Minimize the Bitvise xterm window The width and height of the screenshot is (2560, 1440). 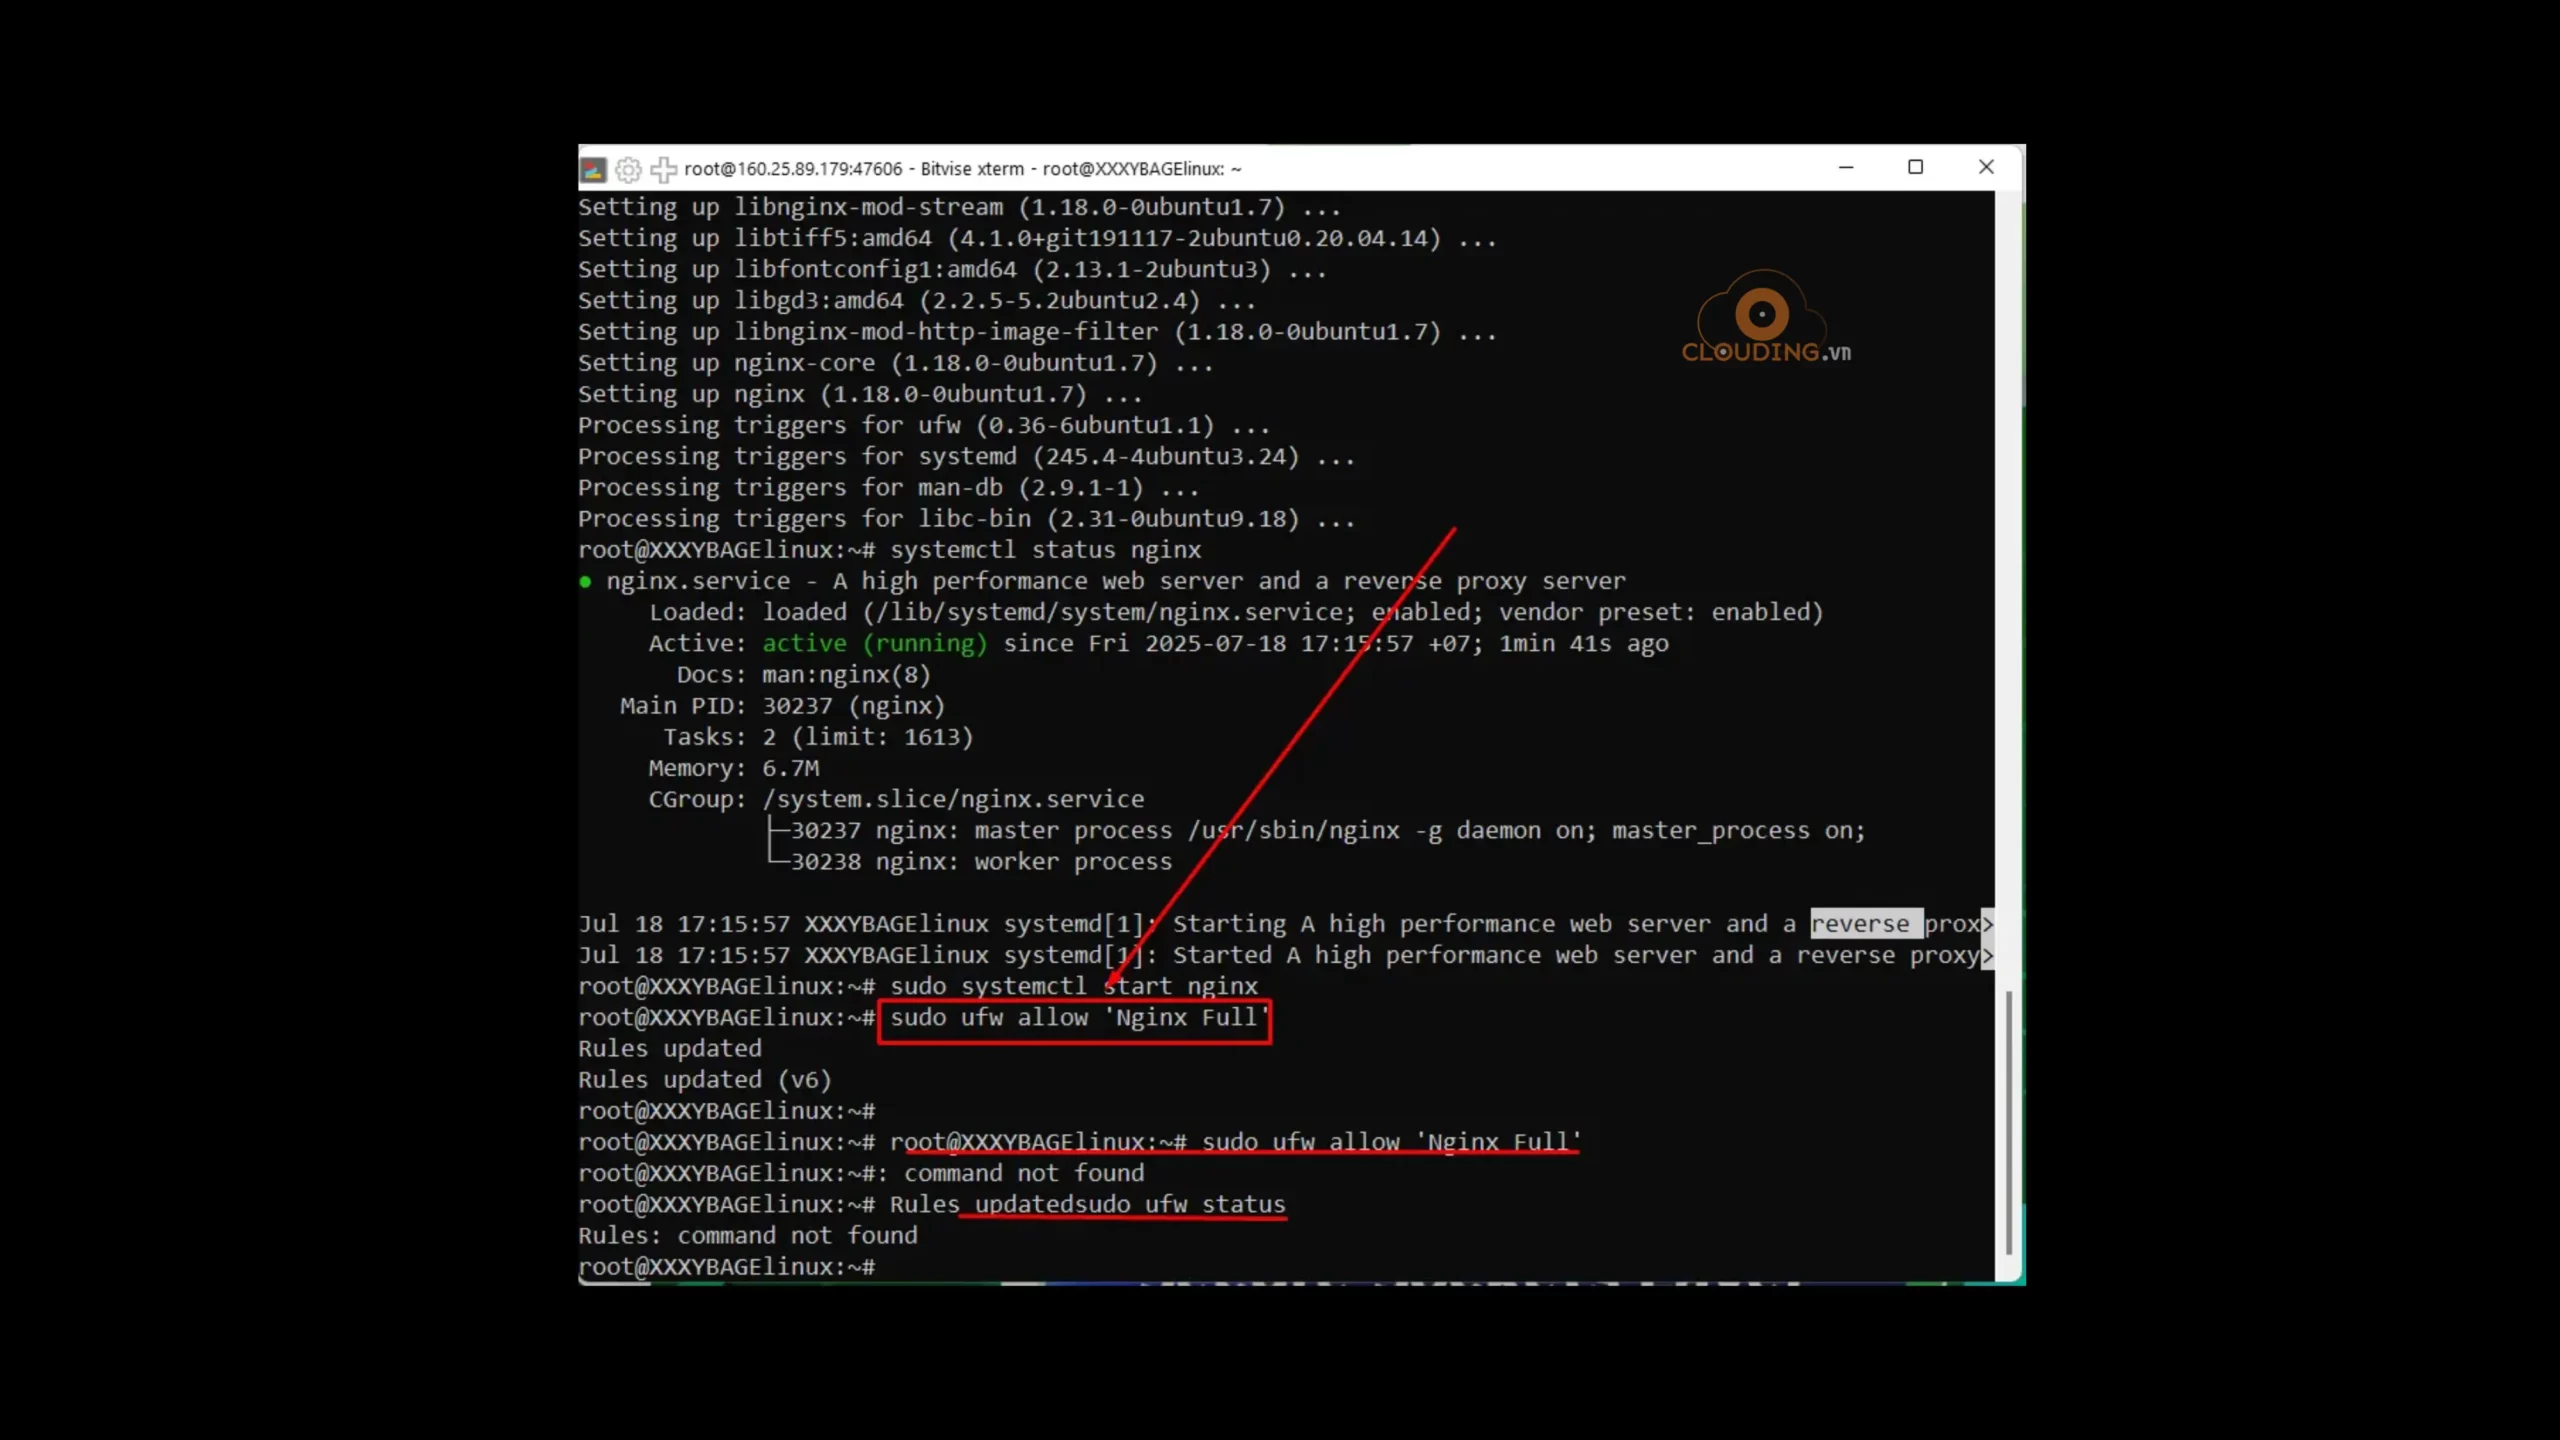point(1846,168)
